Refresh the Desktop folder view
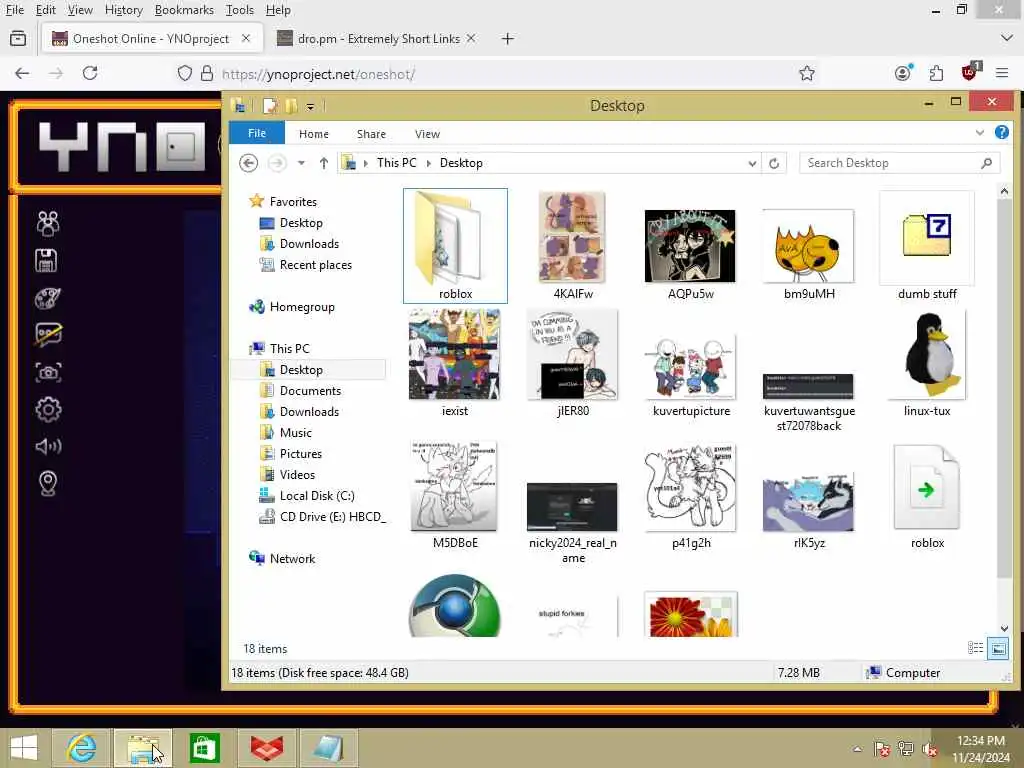Image resolution: width=1024 pixels, height=768 pixels. pos(774,163)
